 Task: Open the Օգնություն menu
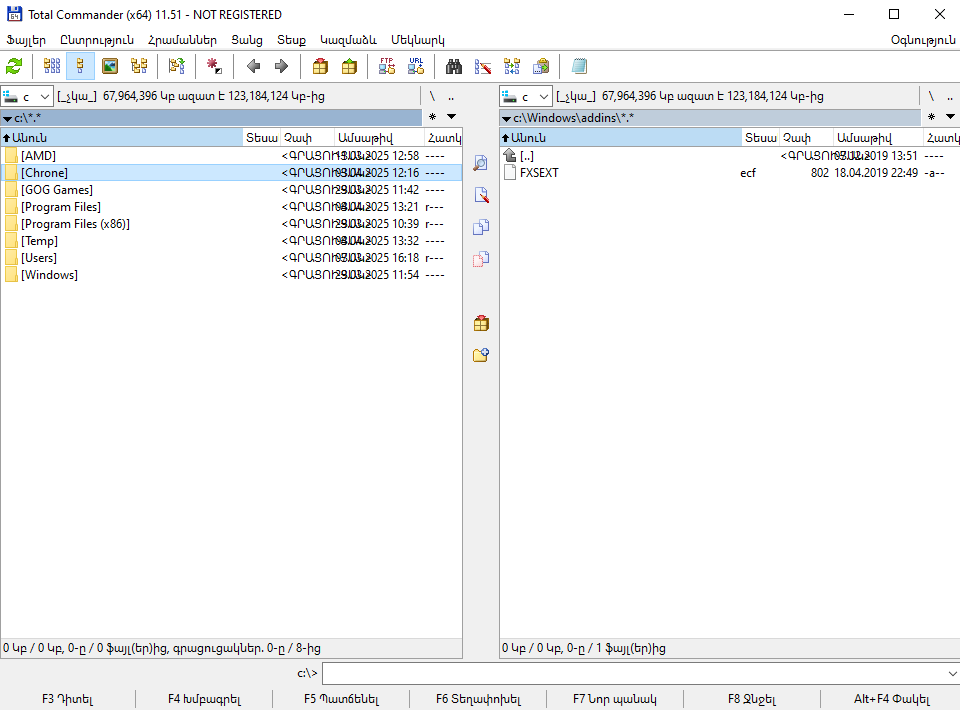[x=923, y=40]
